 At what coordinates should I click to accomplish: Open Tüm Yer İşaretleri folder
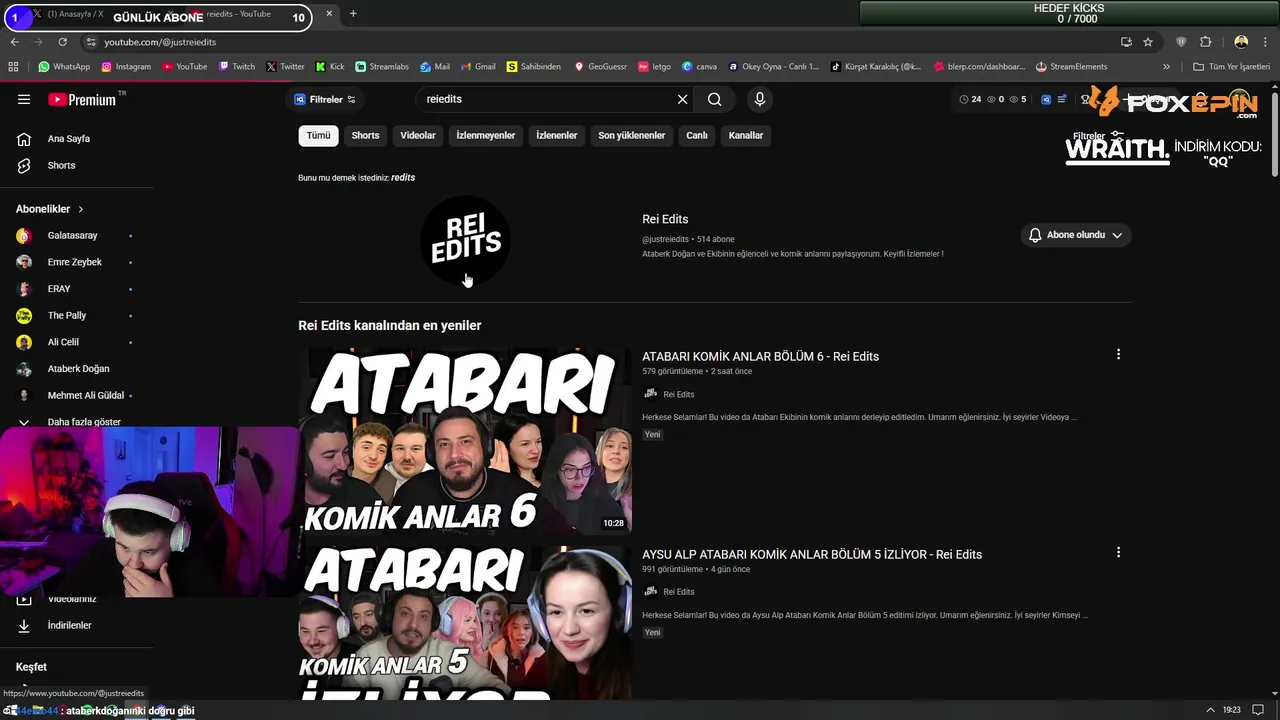pyautogui.click(x=1231, y=67)
